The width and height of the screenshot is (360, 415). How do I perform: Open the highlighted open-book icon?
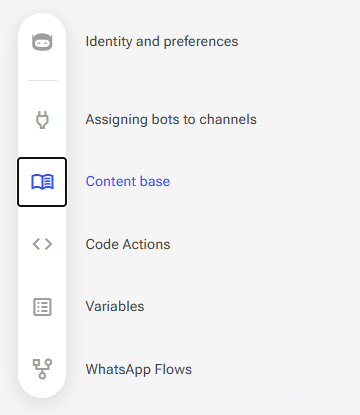coord(42,182)
